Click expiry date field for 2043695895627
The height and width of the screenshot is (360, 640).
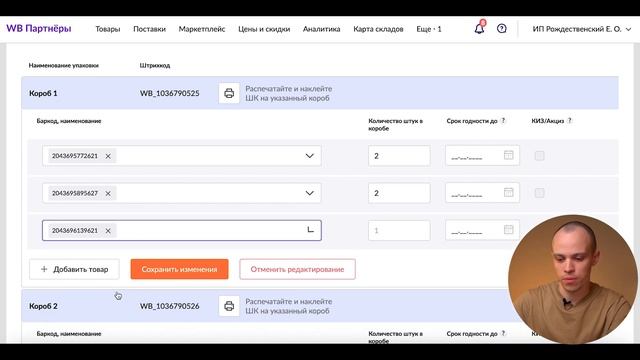point(482,193)
